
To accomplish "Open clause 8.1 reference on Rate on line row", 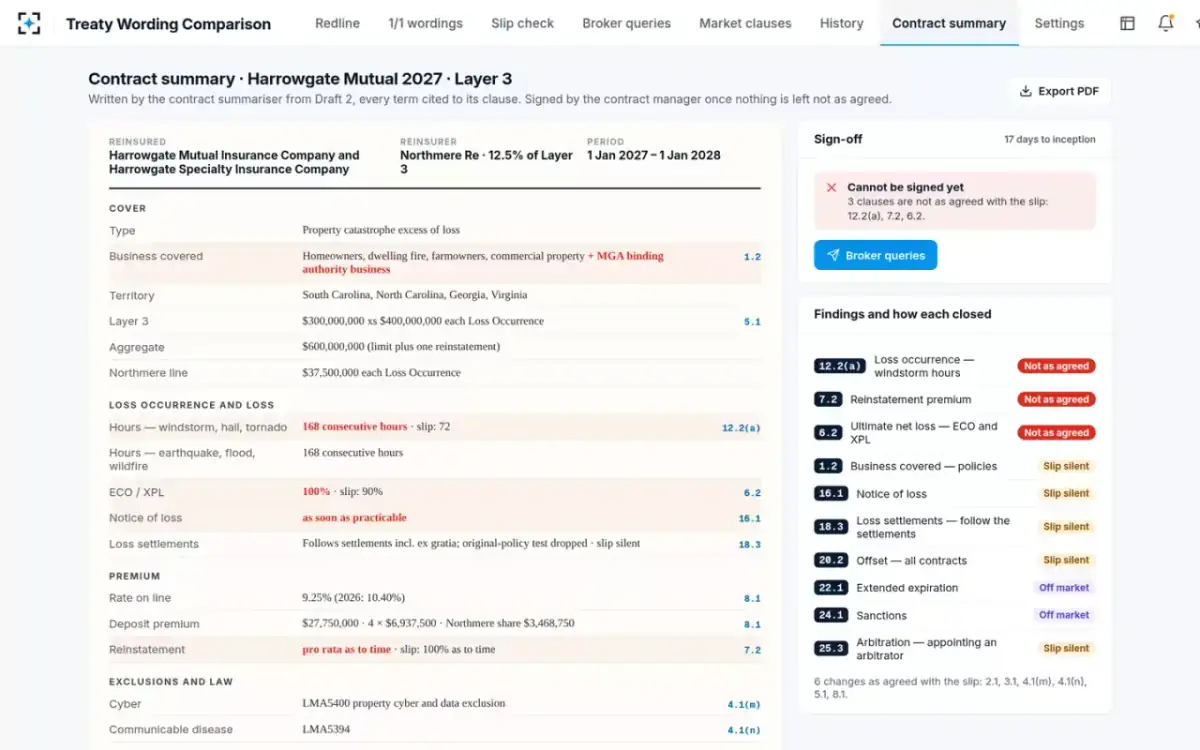I will coord(752,599).
